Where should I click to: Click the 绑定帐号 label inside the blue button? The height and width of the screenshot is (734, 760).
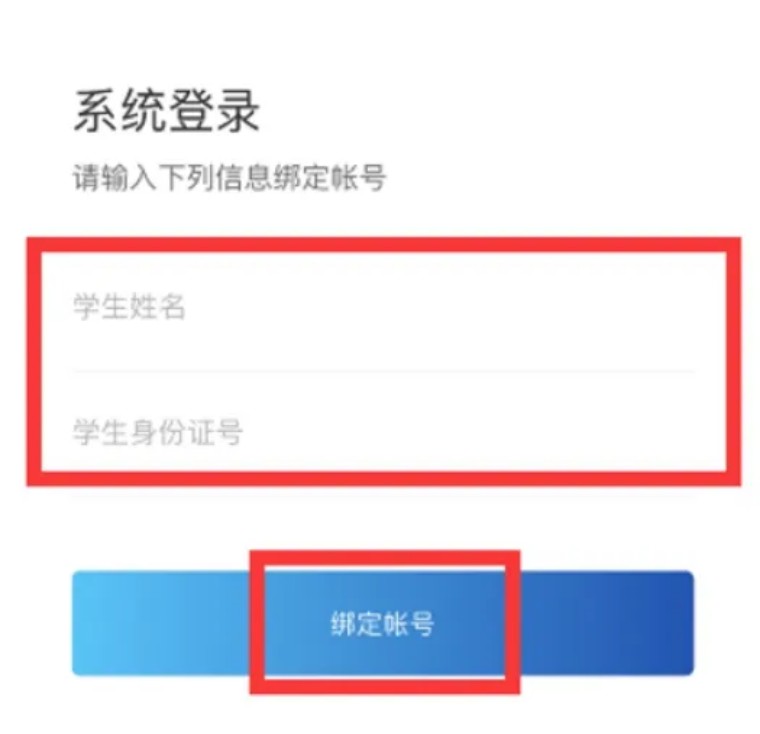pyautogui.click(x=382, y=623)
